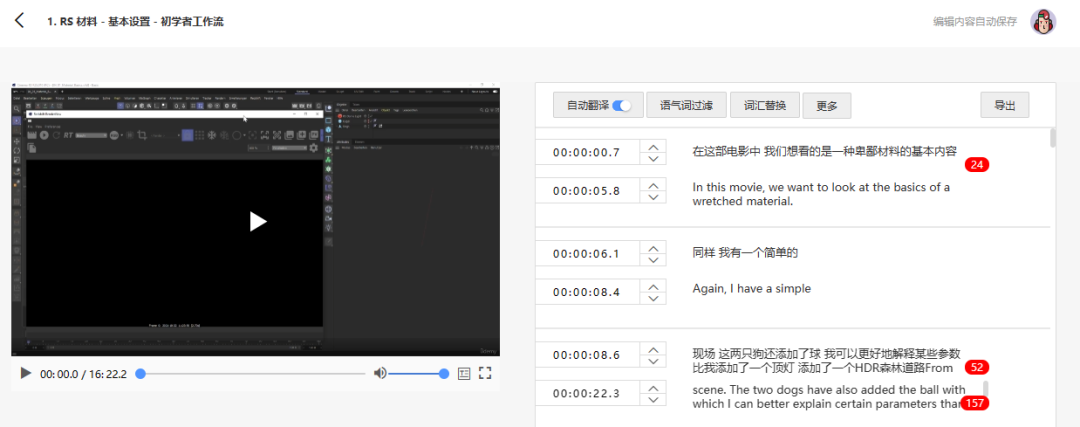Play the video with the center play overlay
Viewport: 1080px width, 427px height.
(258, 221)
